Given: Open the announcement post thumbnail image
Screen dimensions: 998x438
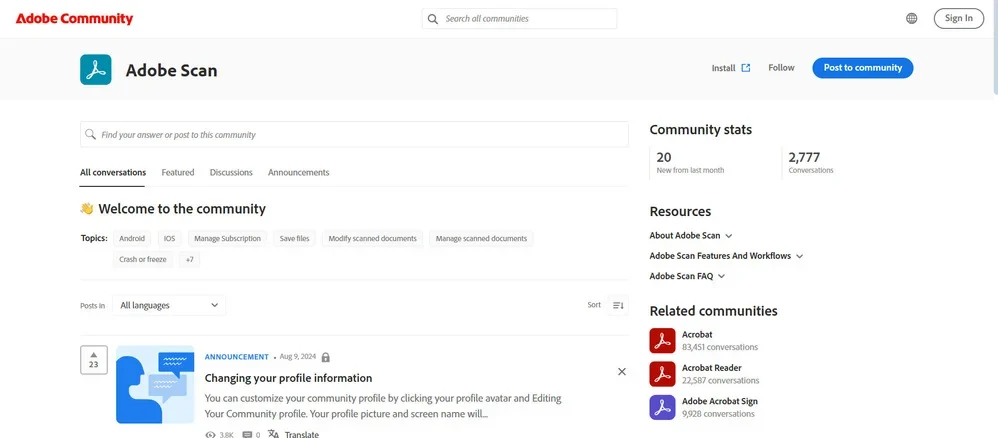Looking at the screenshot, I should (x=155, y=385).
